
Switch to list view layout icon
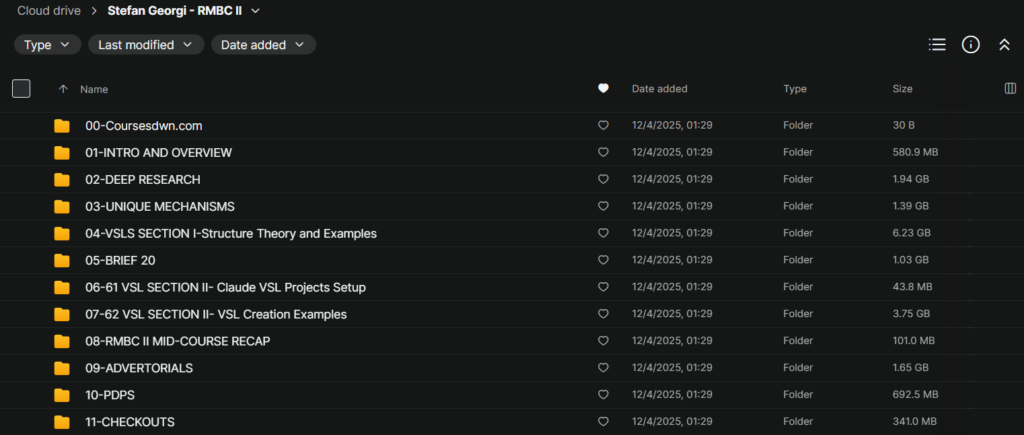[937, 44]
